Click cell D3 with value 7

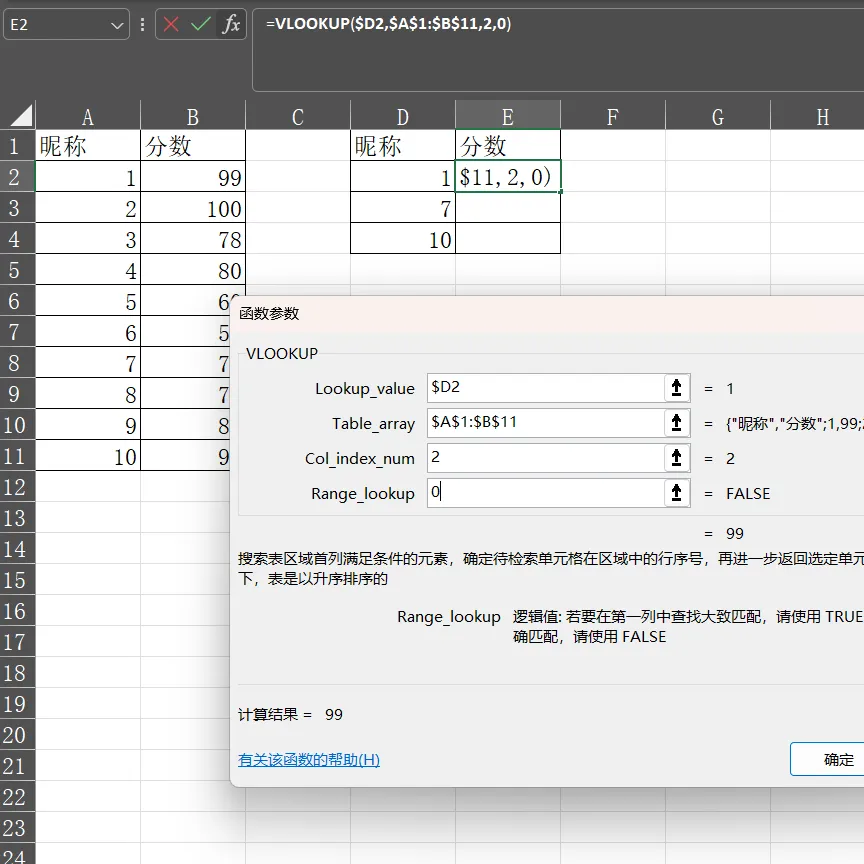pos(403,208)
